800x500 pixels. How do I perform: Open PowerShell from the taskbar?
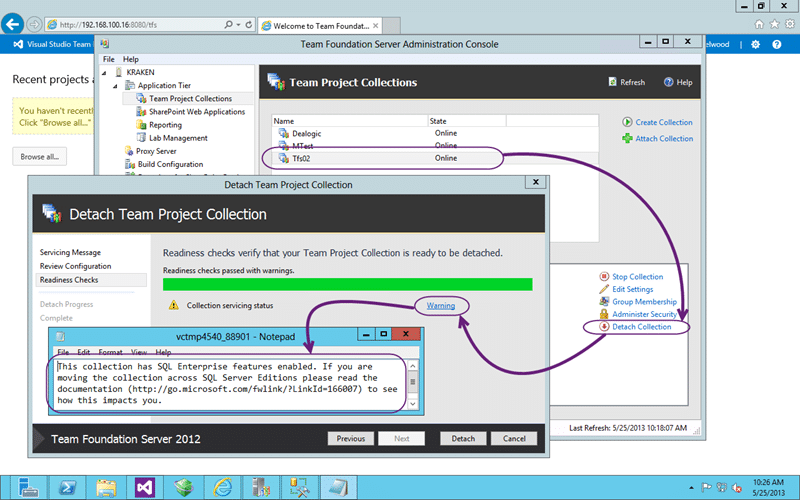click(67, 488)
